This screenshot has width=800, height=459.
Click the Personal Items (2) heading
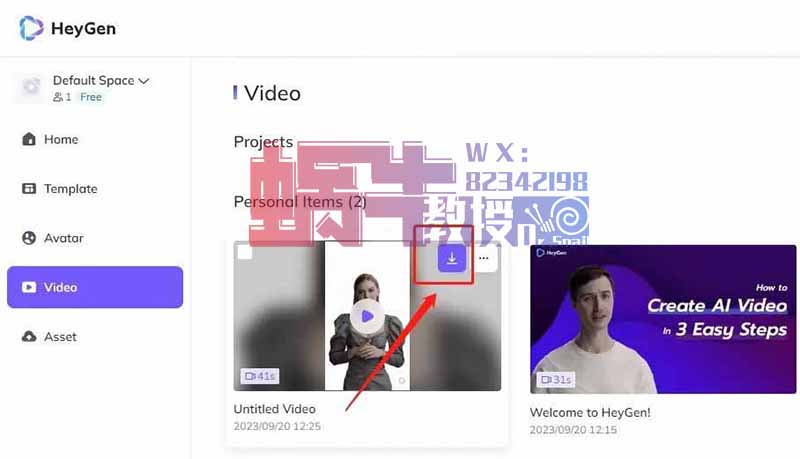click(300, 202)
